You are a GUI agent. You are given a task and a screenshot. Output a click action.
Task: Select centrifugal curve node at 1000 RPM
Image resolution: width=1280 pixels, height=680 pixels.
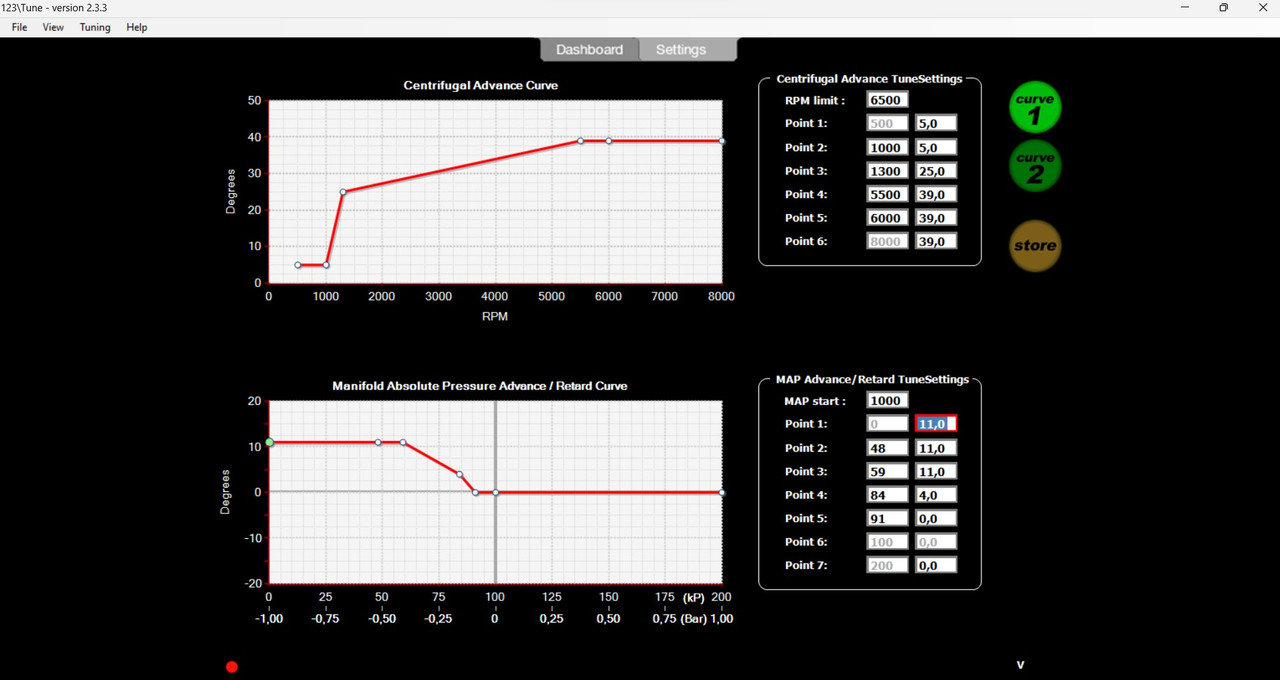[x=326, y=265]
